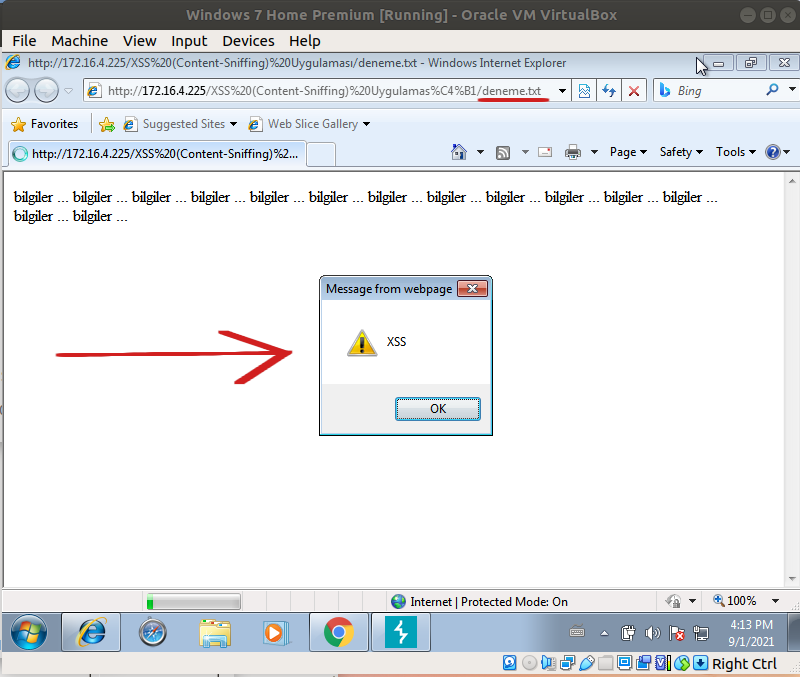Open VirtualBox Machine menu
This screenshot has height=677, width=800.
80,41
